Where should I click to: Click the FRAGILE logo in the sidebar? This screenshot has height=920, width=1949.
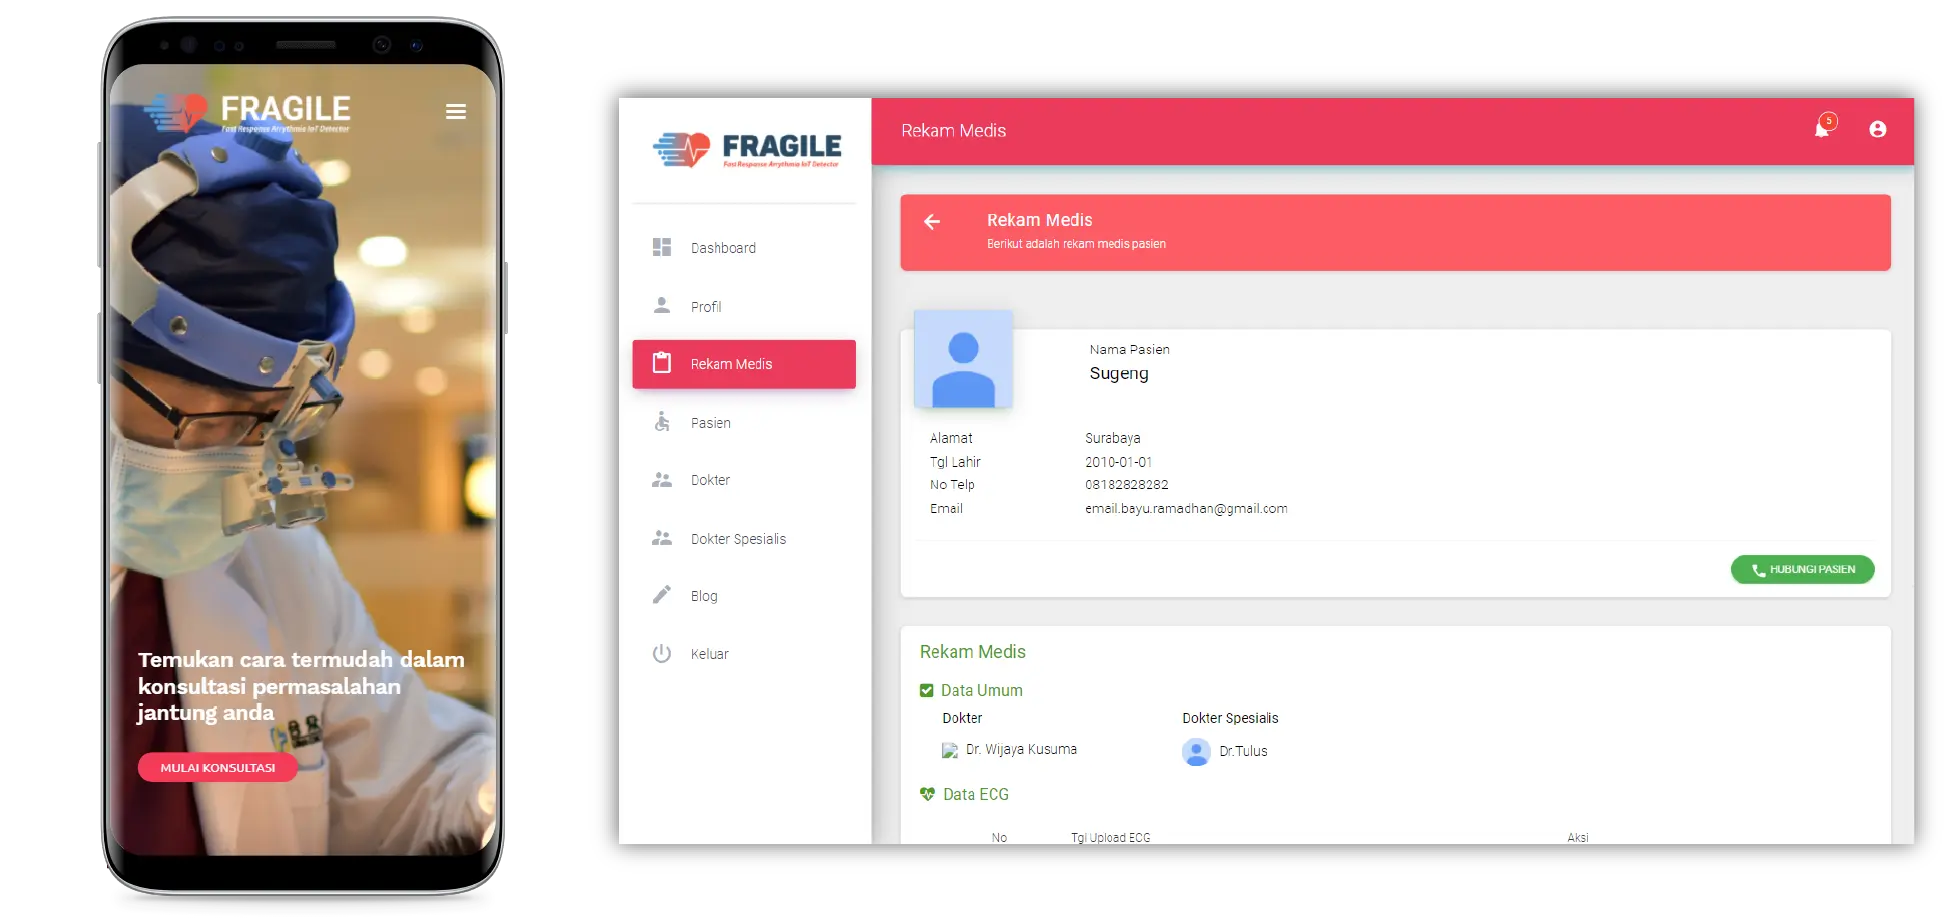[x=746, y=150]
